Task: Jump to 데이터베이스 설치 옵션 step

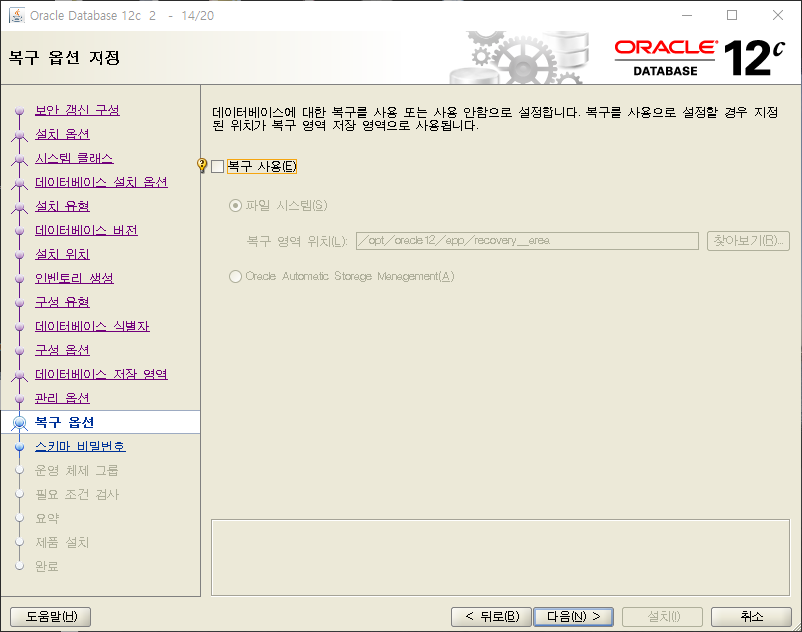Action: click(x=101, y=182)
